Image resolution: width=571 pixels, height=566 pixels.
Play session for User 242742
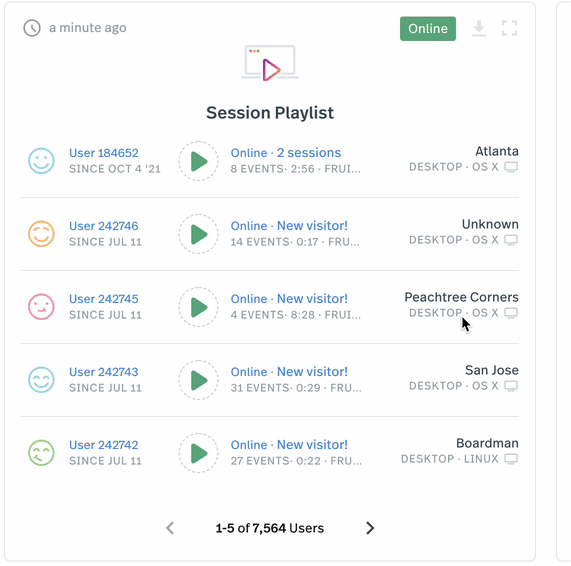coord(198,453)
